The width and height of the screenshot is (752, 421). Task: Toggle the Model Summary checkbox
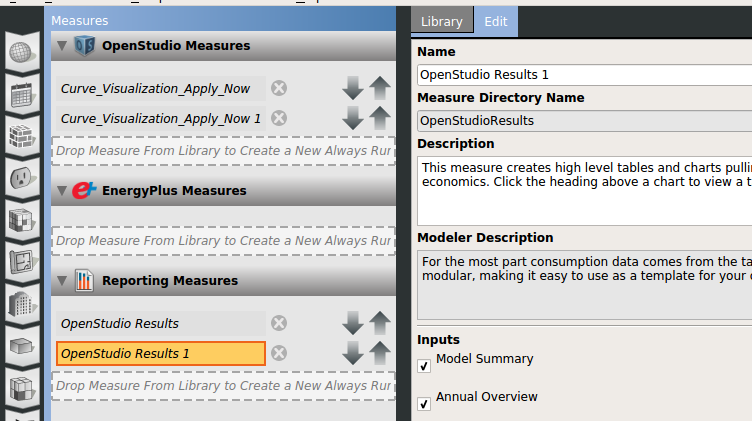[x=424, y=366]
